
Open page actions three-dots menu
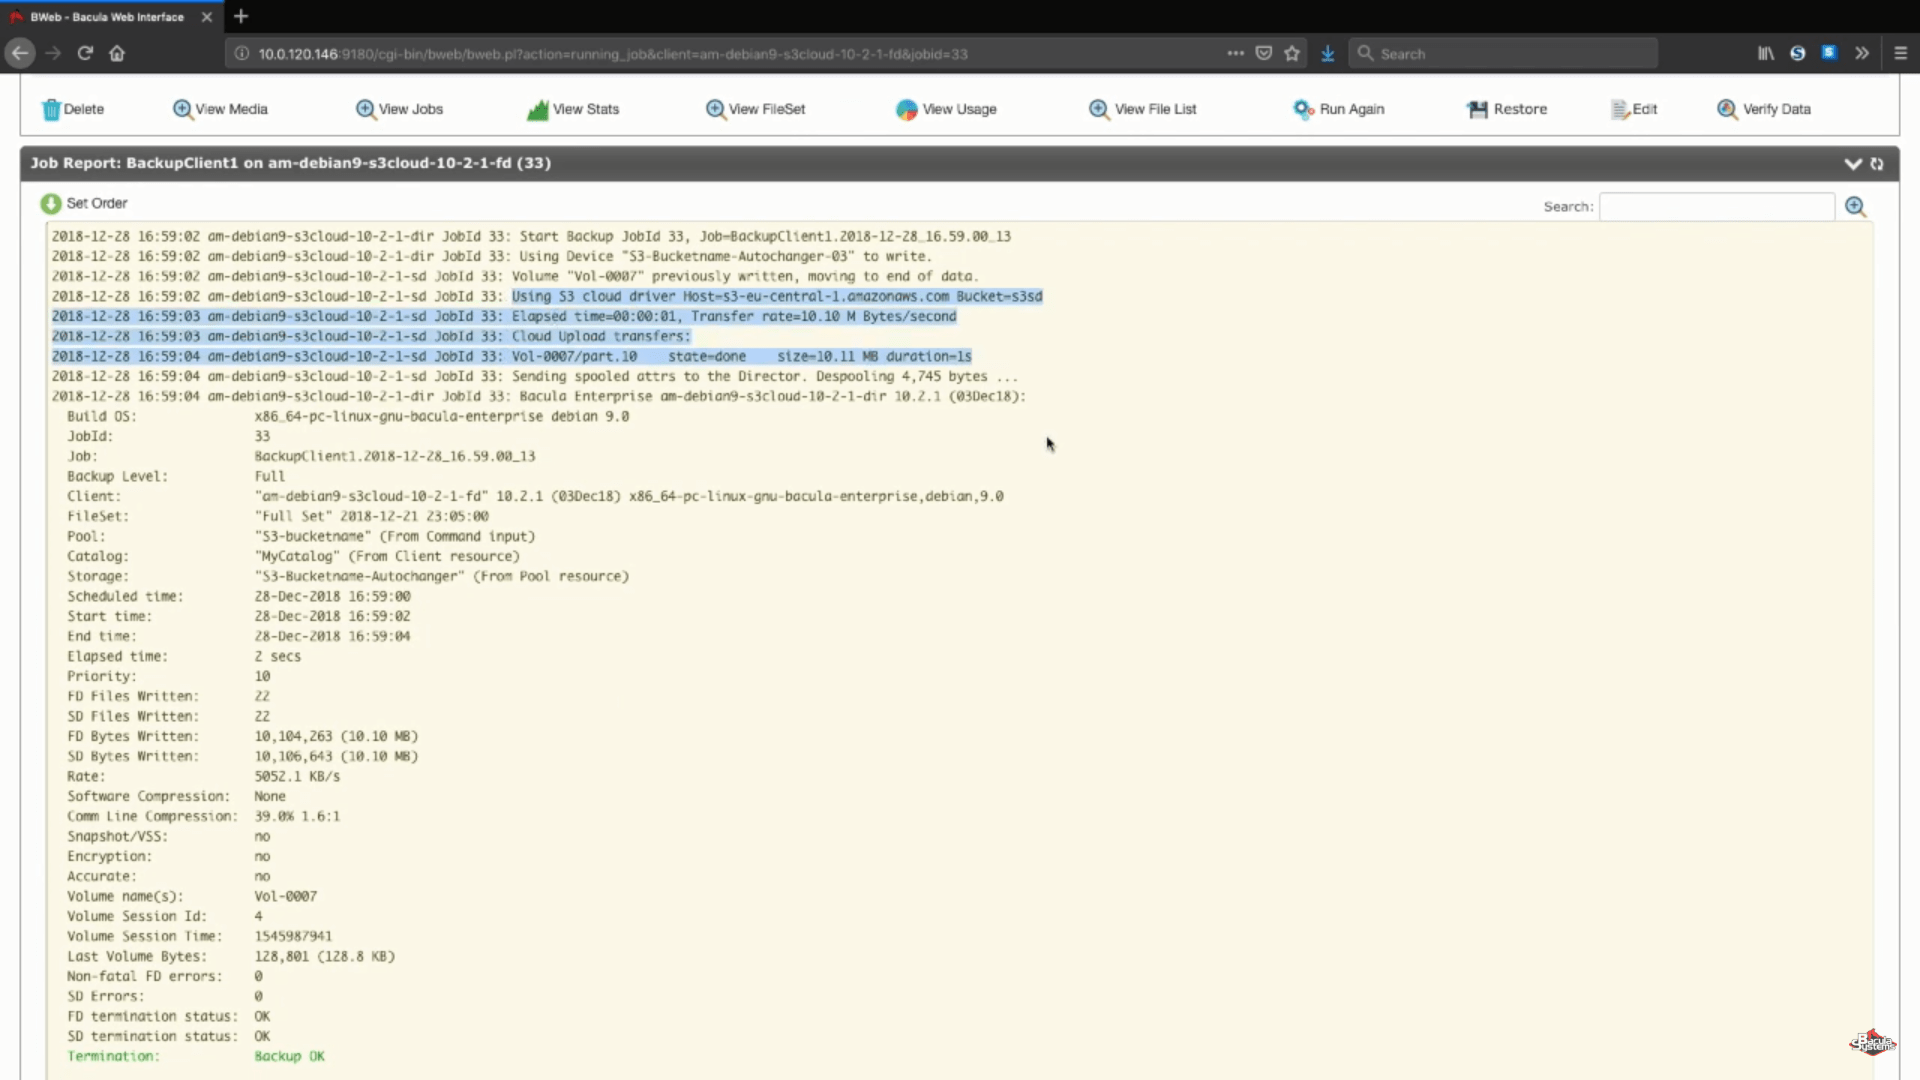[x=1236, y=53]
